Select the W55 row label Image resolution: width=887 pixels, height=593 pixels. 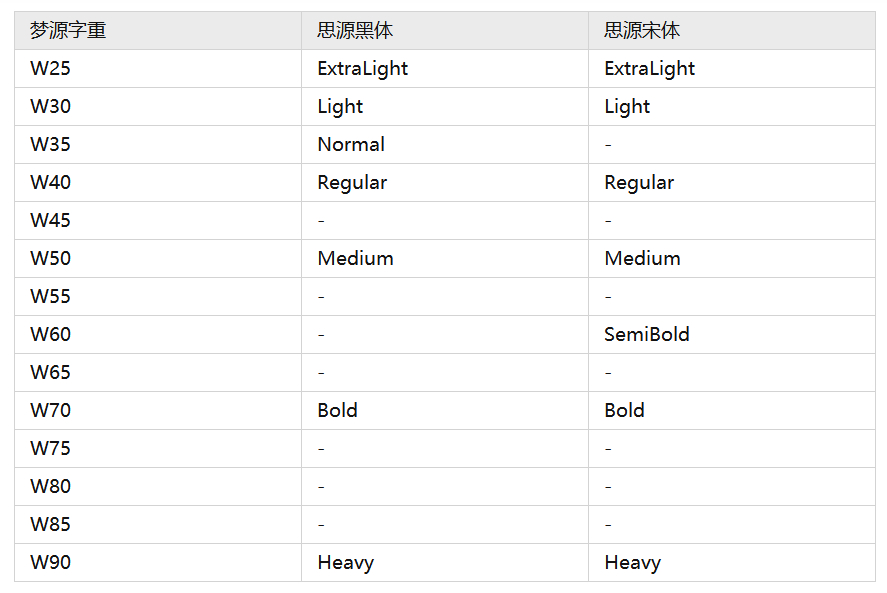tap(51, 297)
